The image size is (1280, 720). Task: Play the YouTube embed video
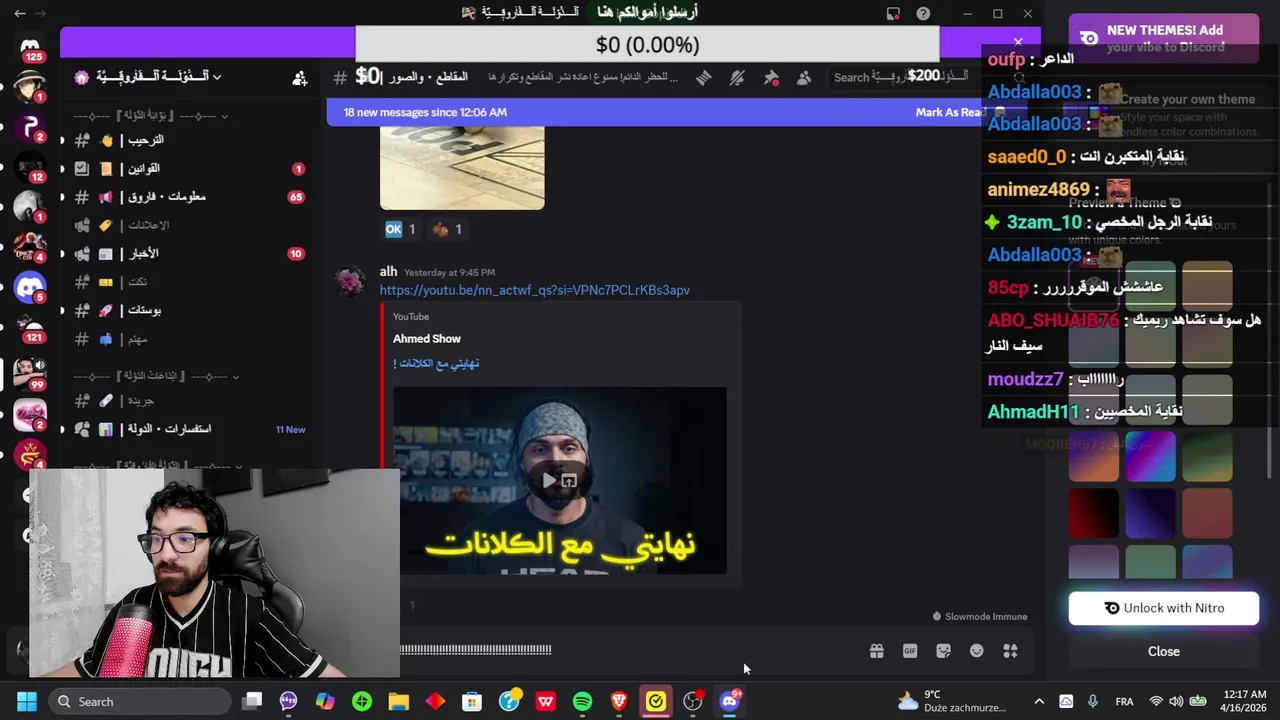point(549,481)
